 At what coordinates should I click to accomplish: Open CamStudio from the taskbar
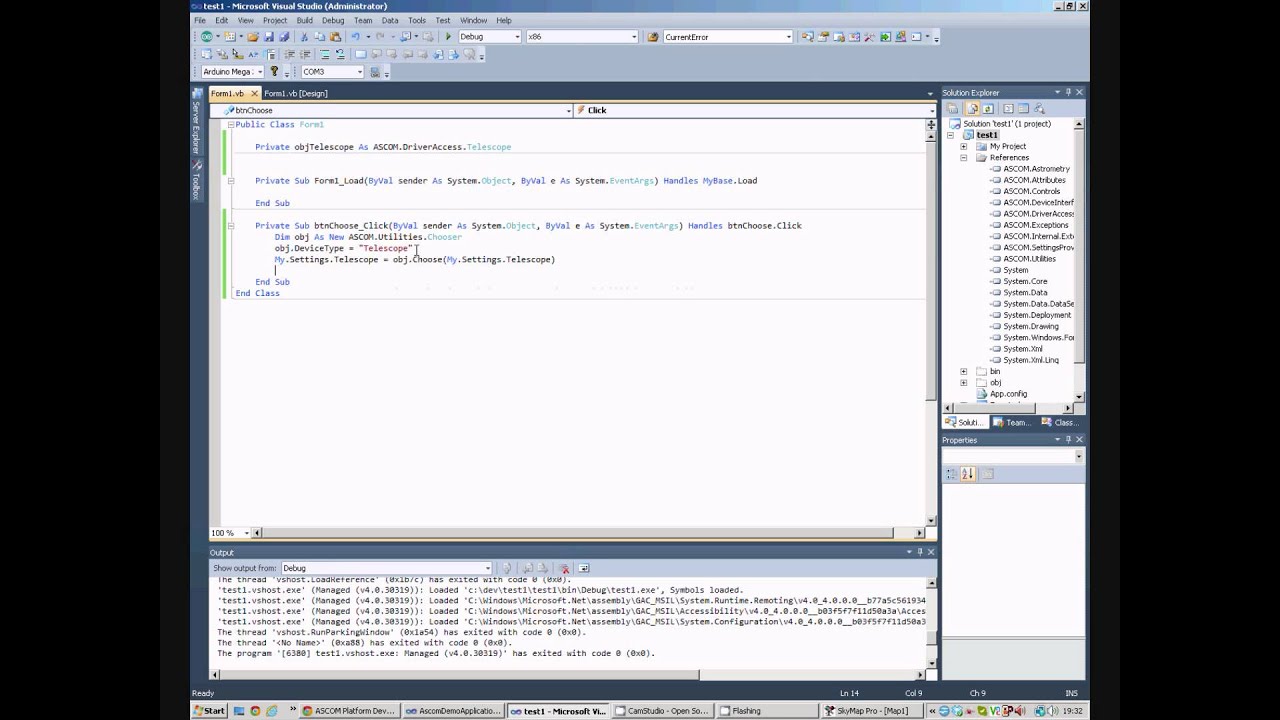click(x=661, y=711)
